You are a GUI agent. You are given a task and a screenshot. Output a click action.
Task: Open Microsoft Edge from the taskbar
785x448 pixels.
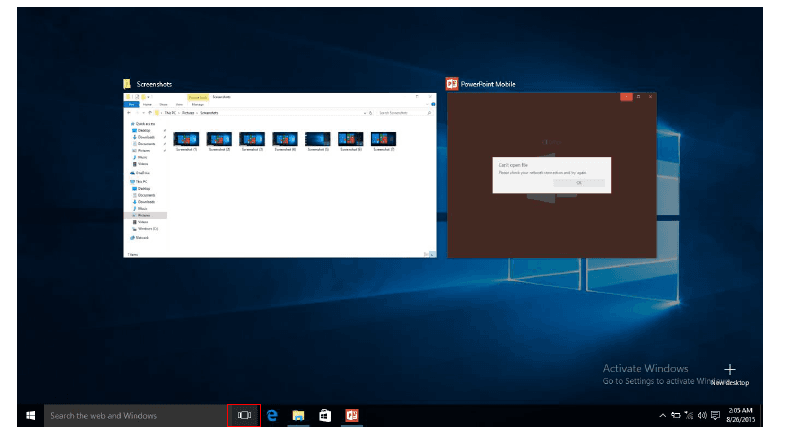(272, 415)
